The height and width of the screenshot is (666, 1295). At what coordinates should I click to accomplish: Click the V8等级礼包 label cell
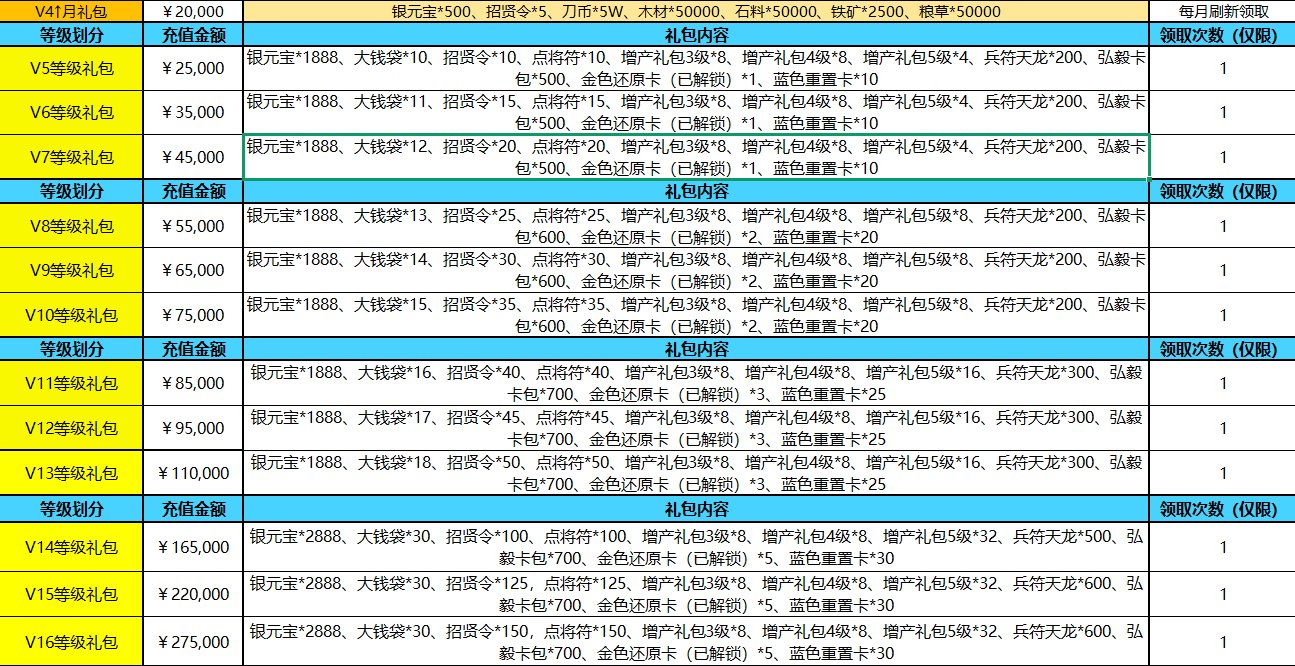(x=71, y=226)
